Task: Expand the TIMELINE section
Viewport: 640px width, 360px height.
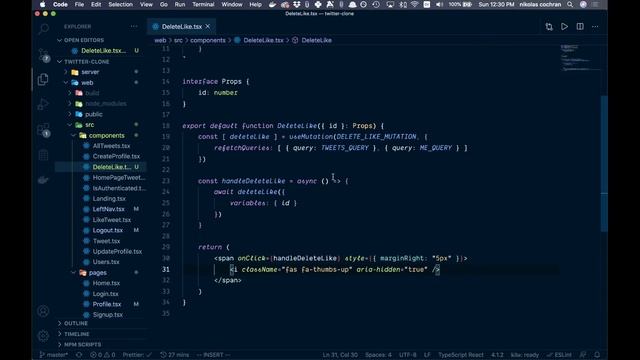Action: [76, 334]
